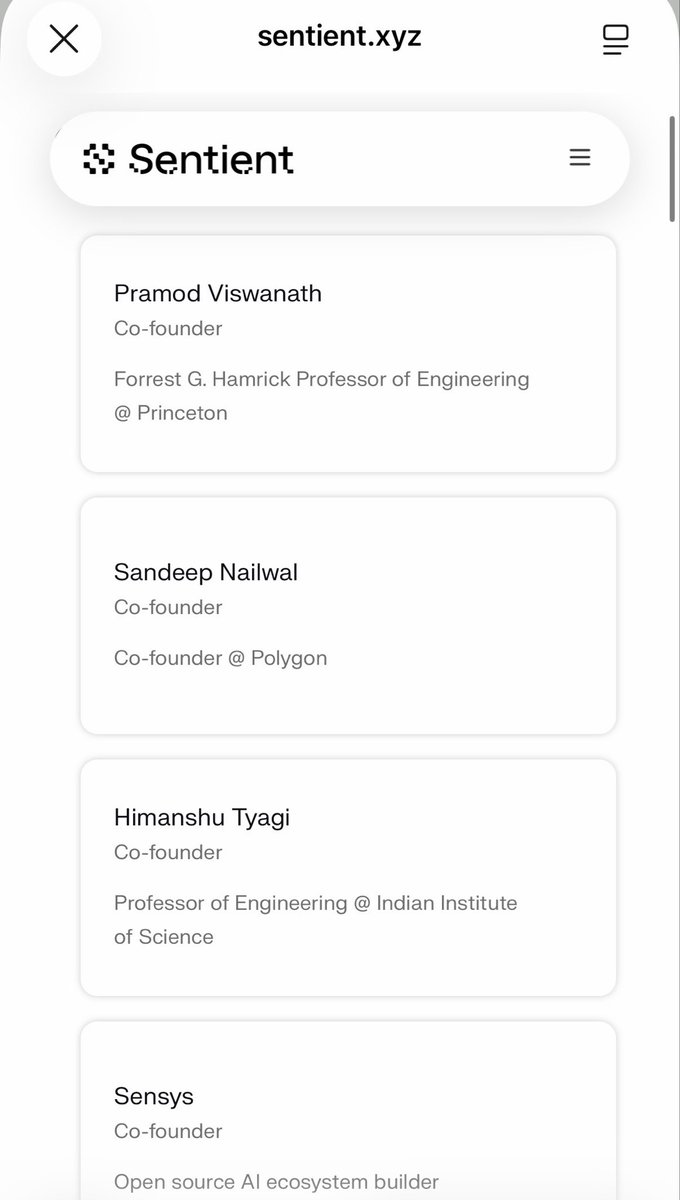Select Pramod Viswanath's name
The image size is (680, 1200).
[x=217, y=293]
